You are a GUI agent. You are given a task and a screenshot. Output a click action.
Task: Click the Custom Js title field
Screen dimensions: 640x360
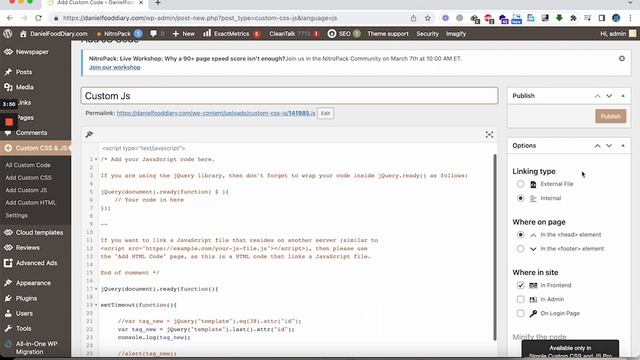coord(289,96)
